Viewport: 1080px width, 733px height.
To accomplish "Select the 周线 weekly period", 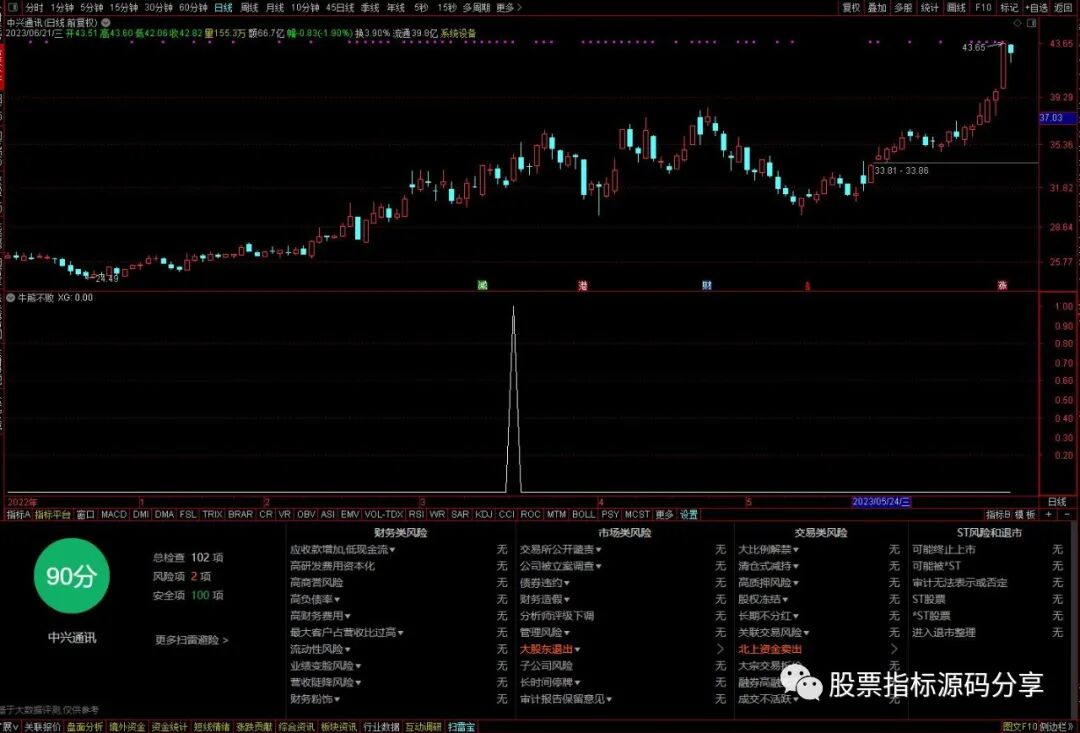I will pyautogui.click(x=249, y=8).
